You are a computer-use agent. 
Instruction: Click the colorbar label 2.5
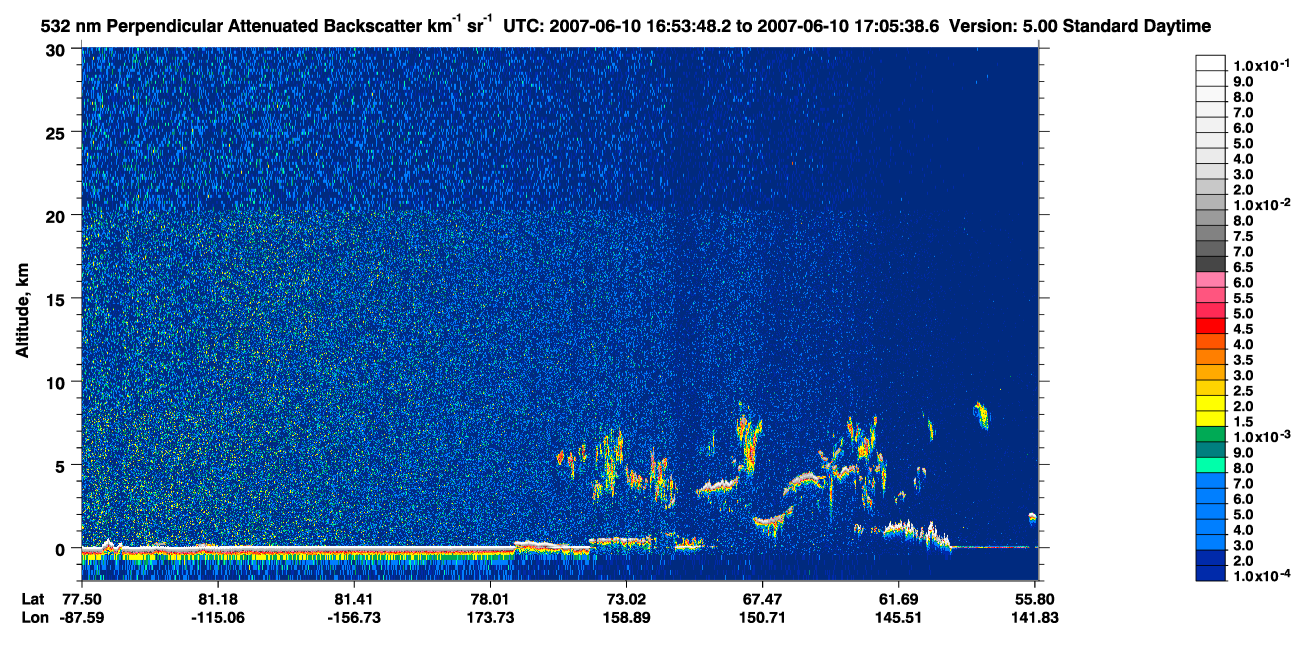click(1245, 390)
